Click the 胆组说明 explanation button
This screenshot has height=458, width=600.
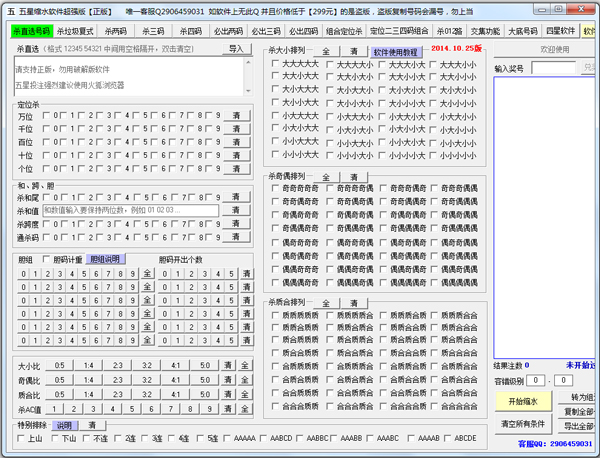pyautogui.click(x=105, y=259)
